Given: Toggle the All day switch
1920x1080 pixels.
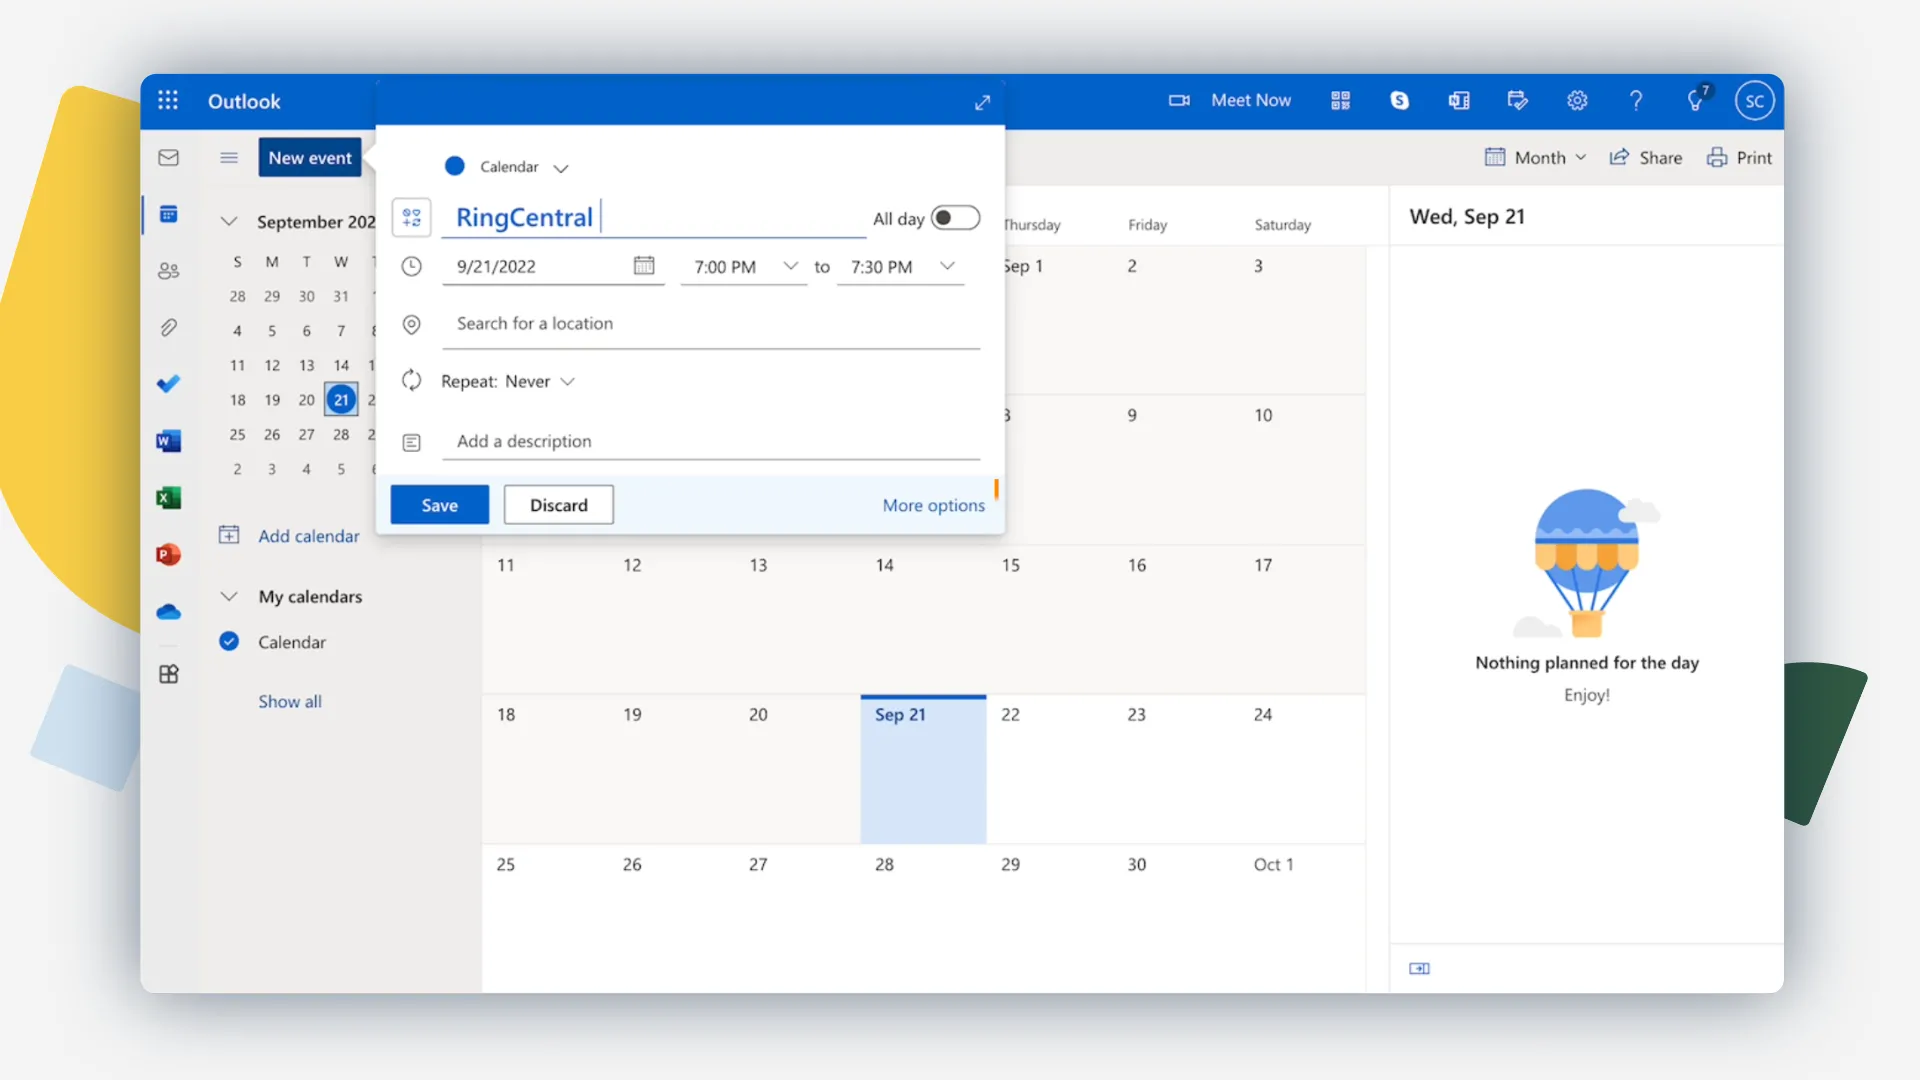Looking at the screenshot, I should coord(954,218).
